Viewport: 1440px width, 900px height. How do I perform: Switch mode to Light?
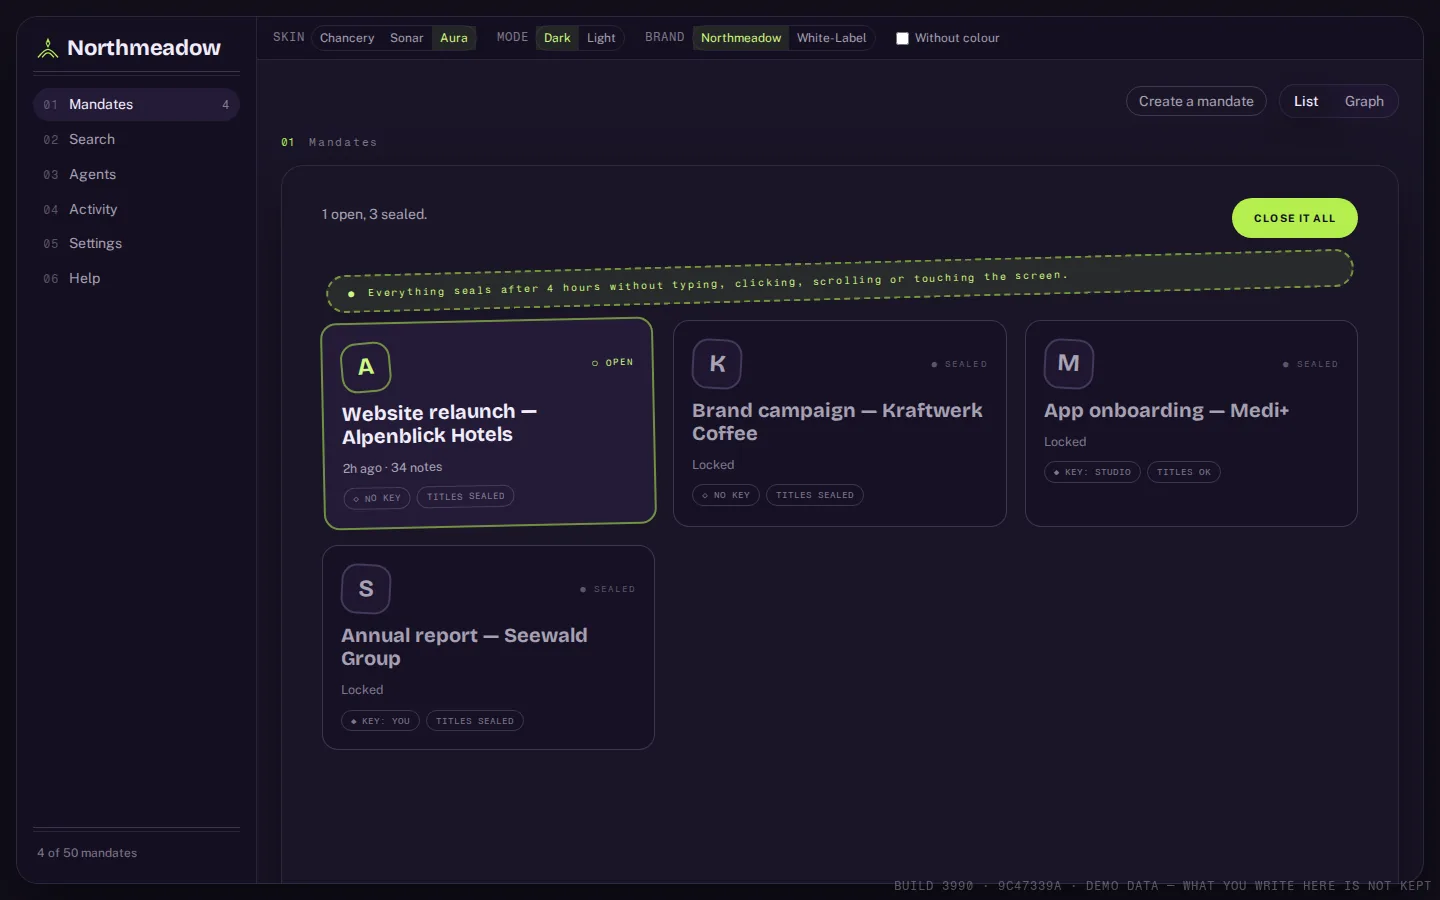tap(601, 38)
